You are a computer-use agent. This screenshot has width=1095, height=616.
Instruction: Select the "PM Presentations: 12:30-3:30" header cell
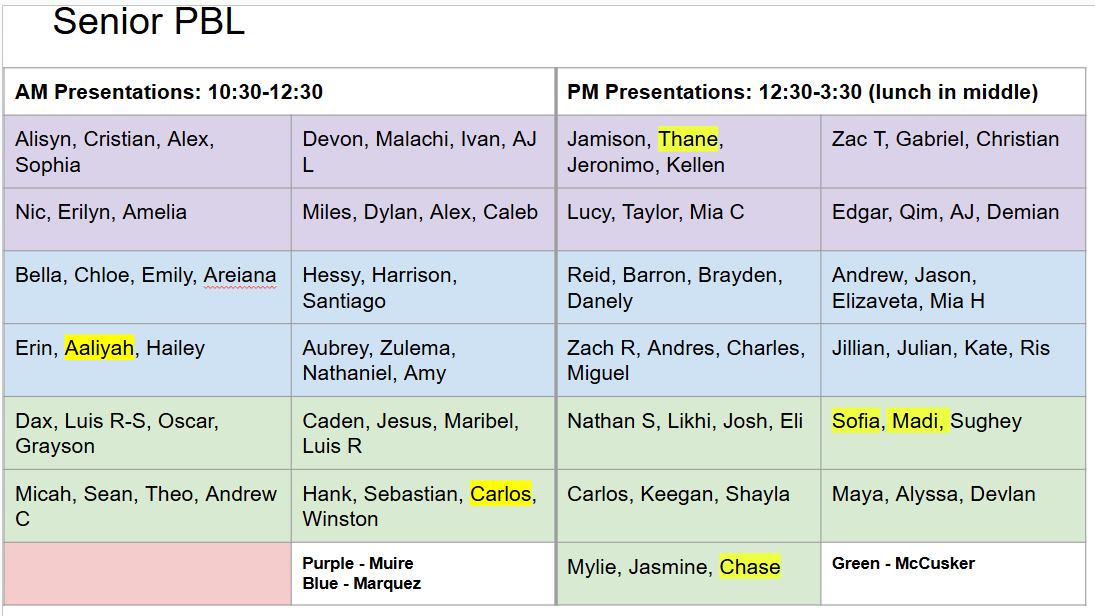(x=802, y=92)
